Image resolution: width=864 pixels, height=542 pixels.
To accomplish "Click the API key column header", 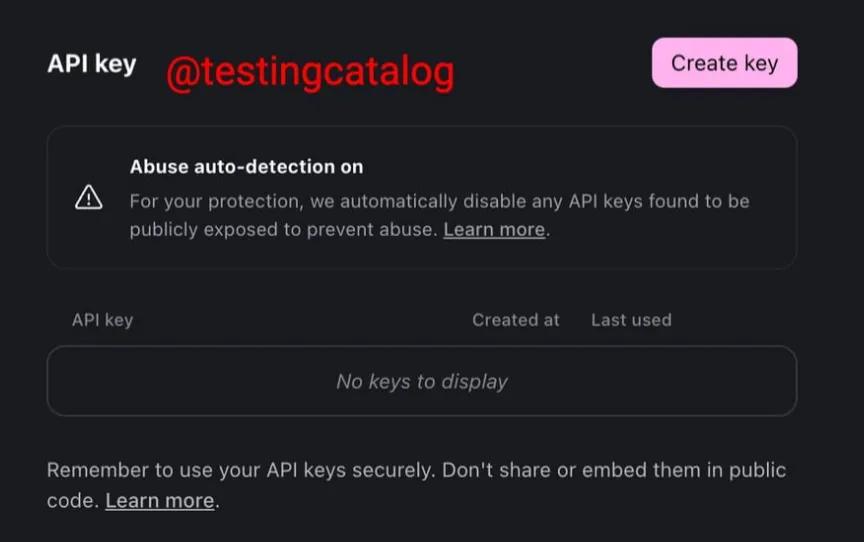I will (102, 320).
